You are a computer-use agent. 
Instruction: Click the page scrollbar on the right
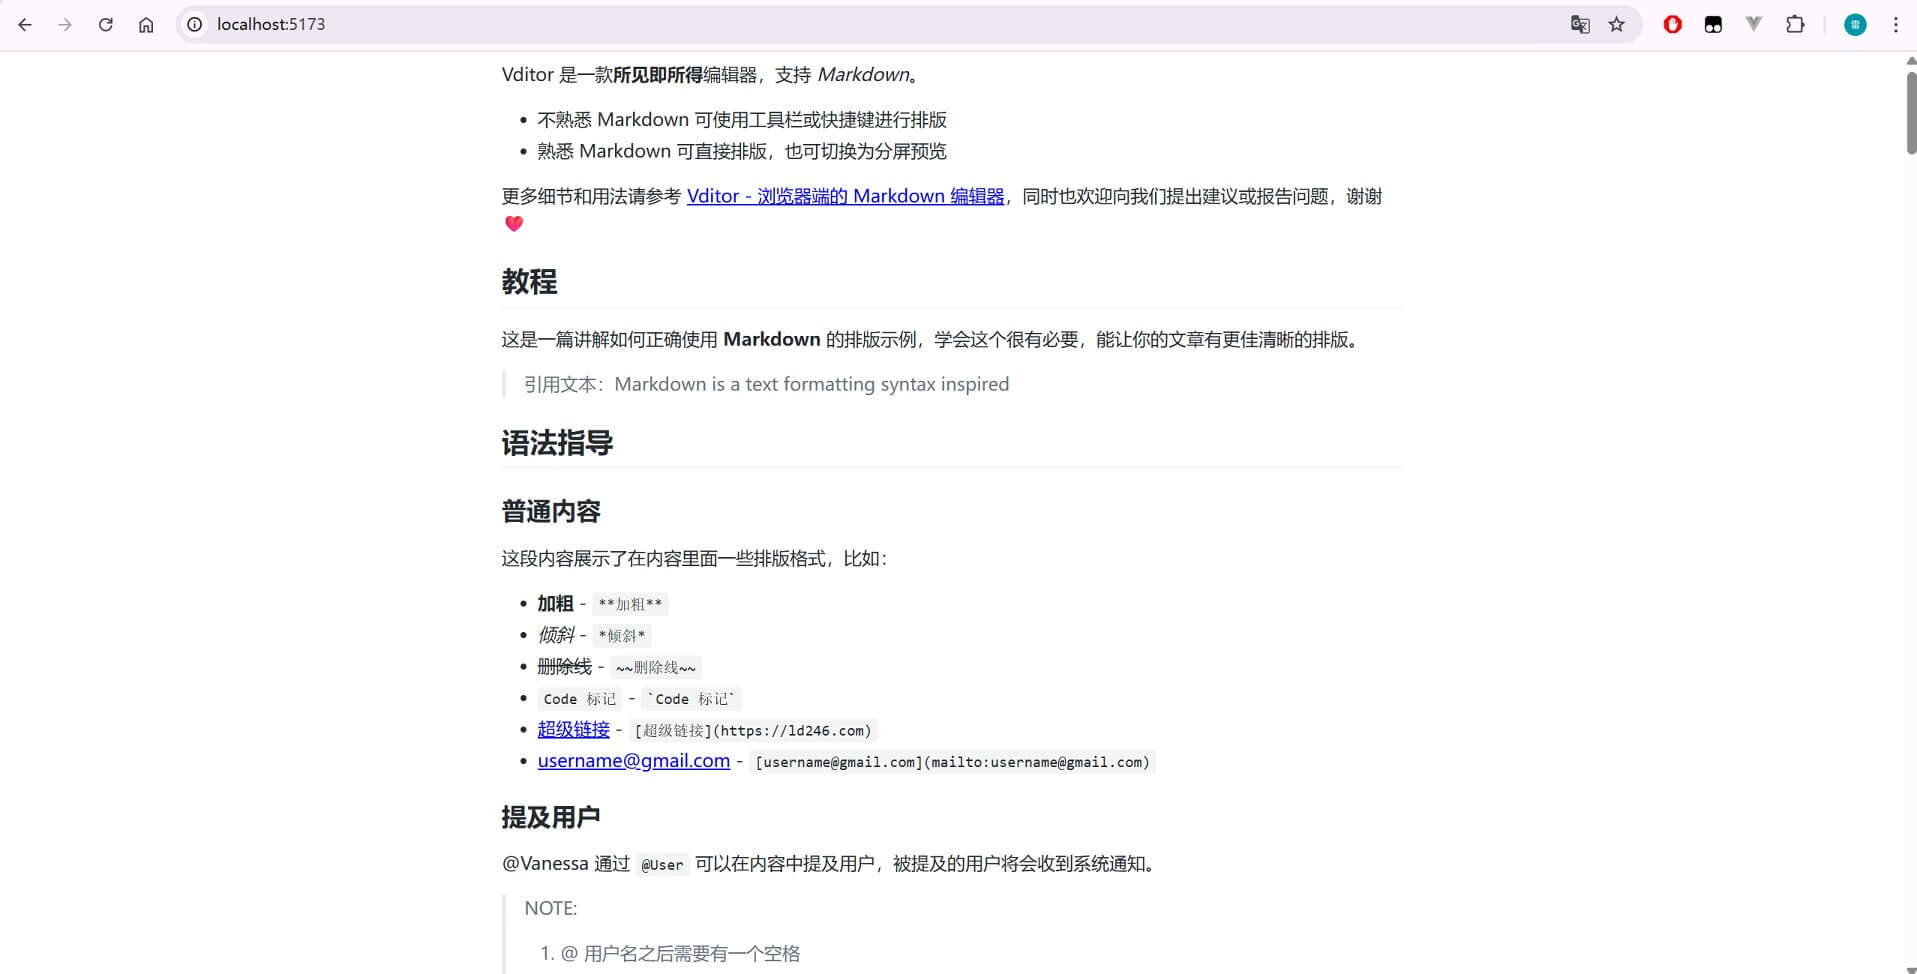click(1909, 110)
